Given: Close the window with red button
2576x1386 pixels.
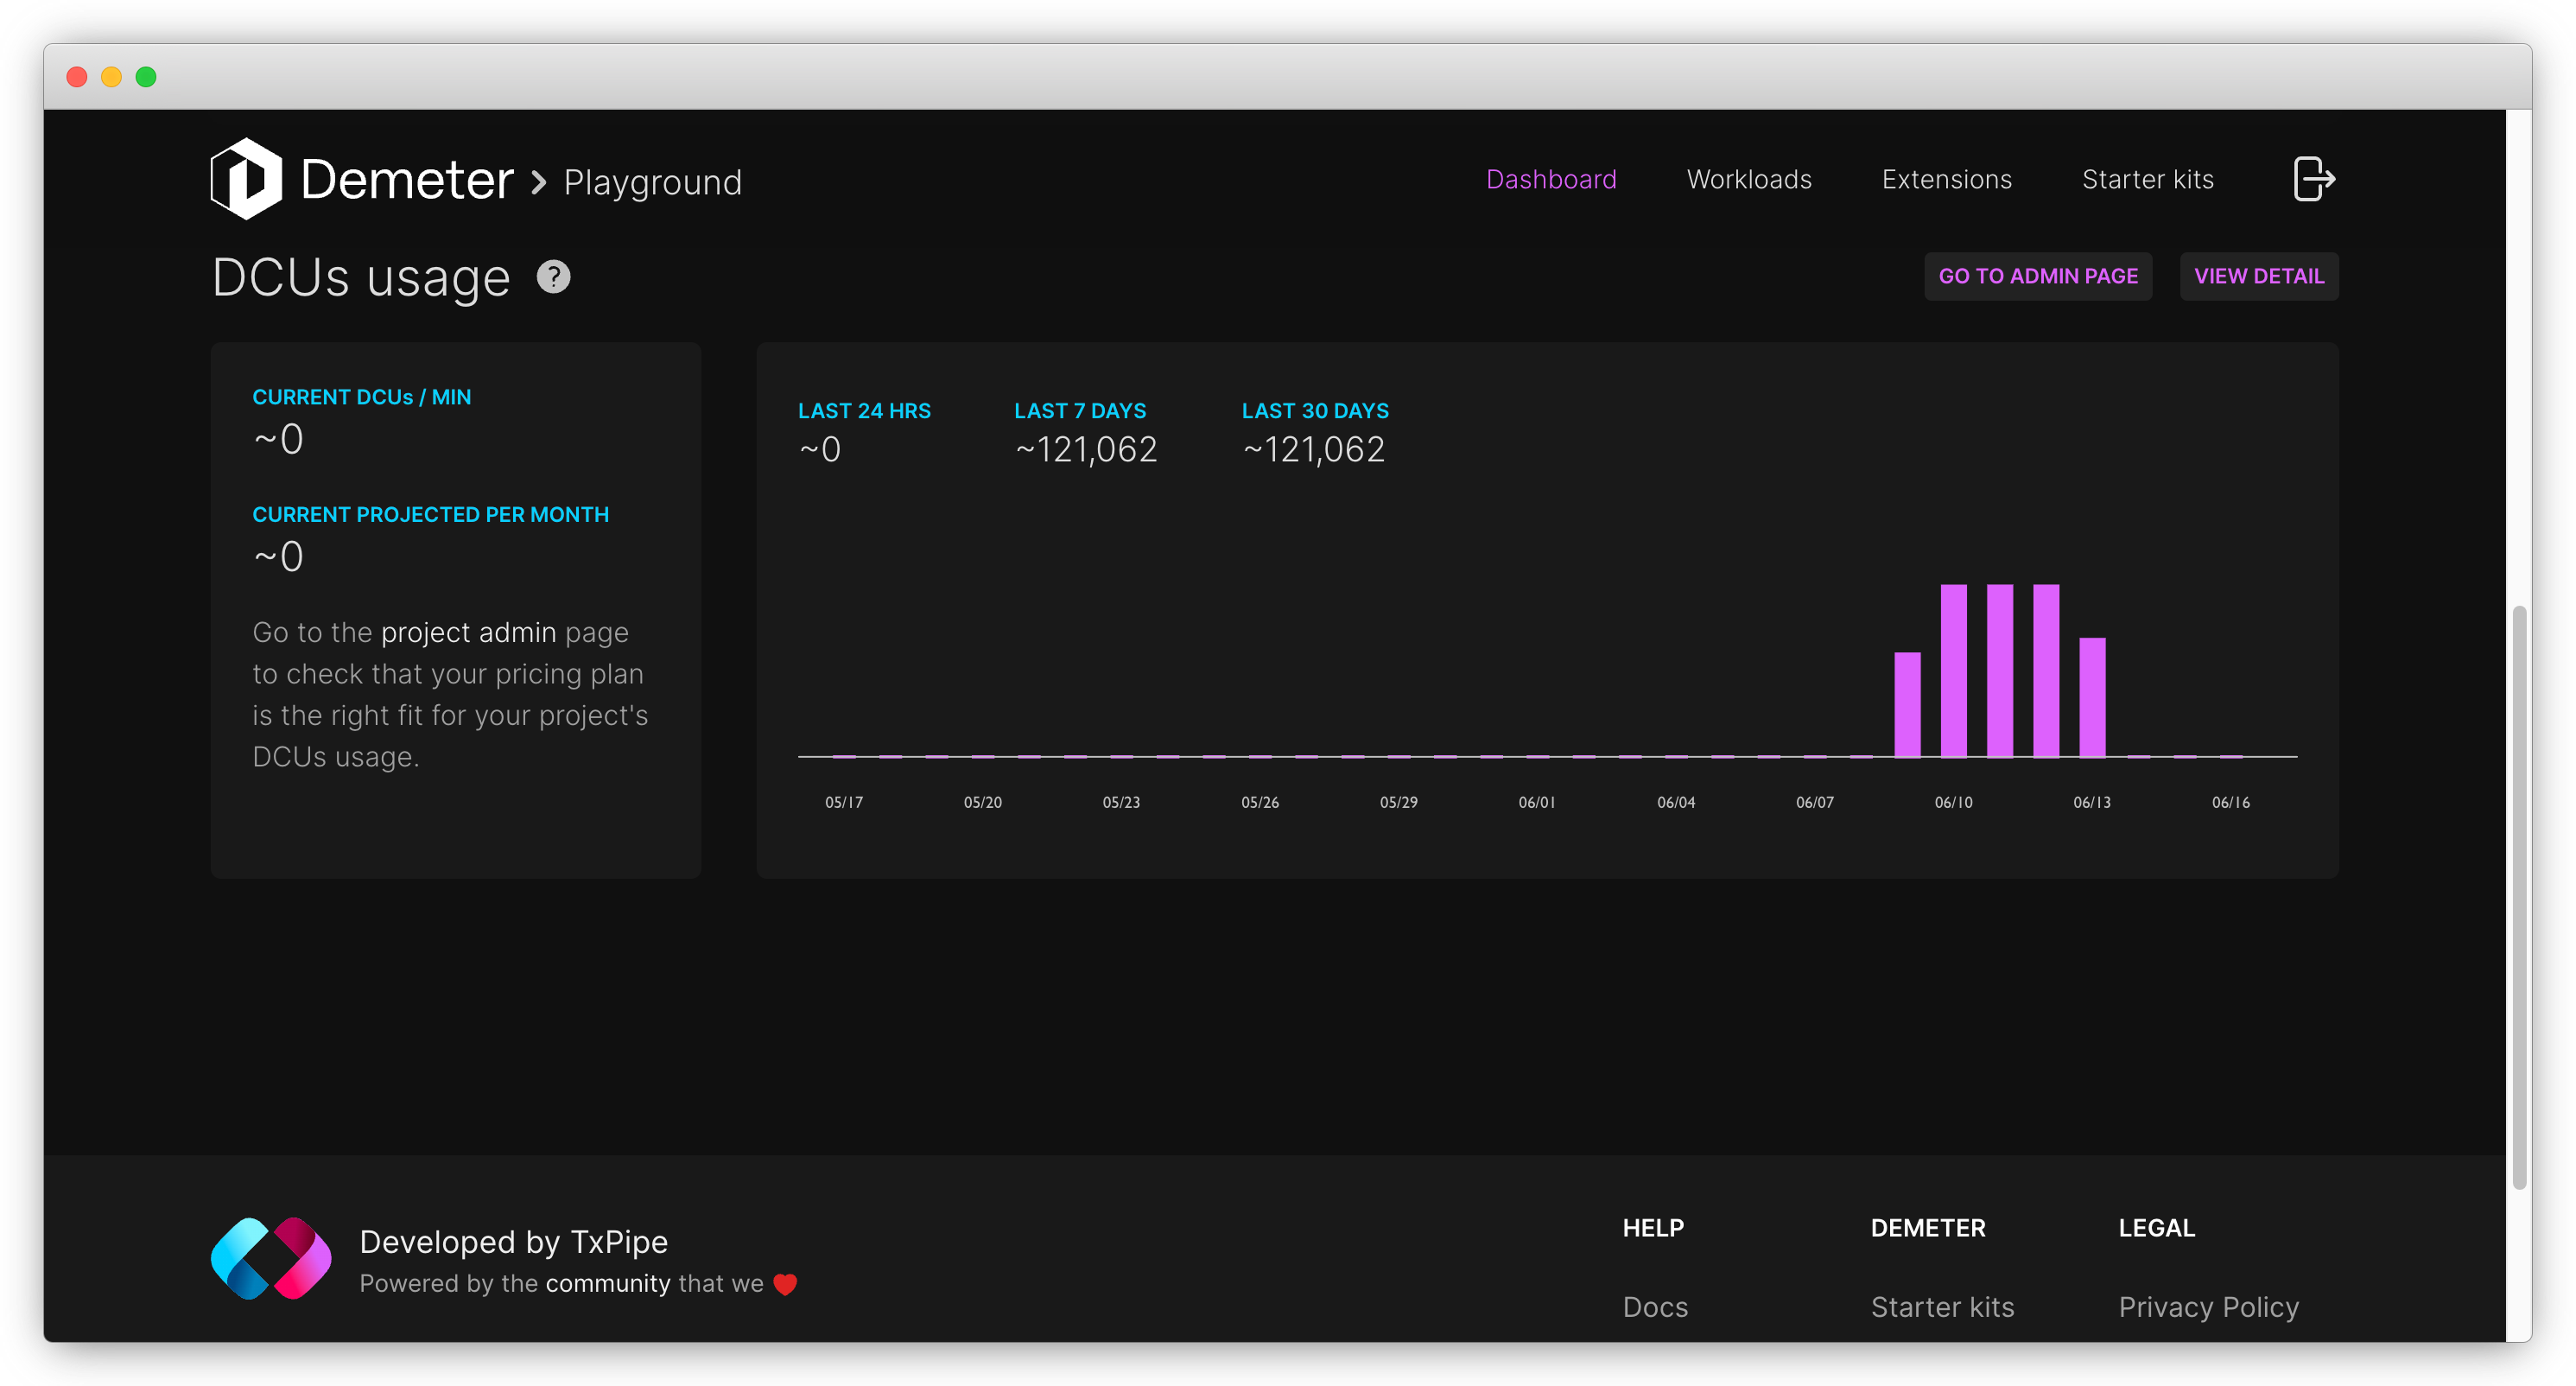Looking at the screenshot, I should point(77,77).
